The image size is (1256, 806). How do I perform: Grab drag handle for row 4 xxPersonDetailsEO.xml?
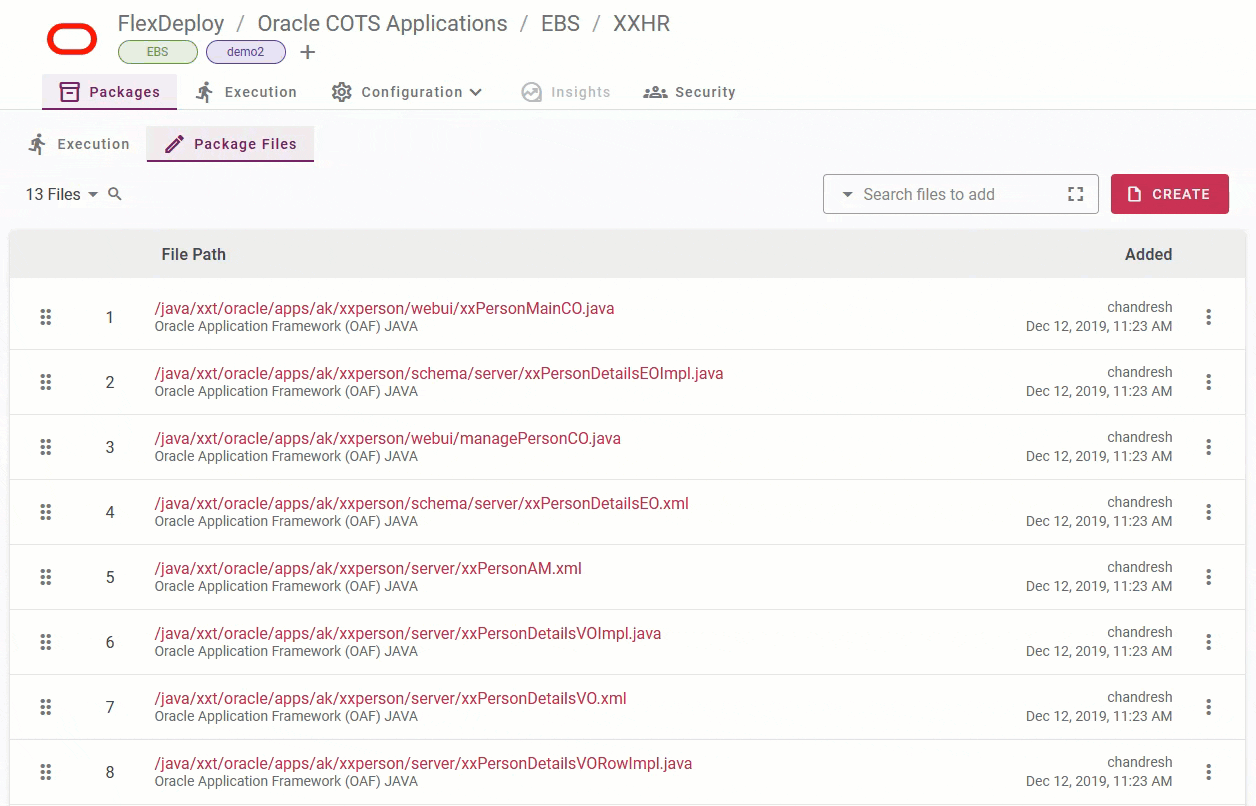45,512
